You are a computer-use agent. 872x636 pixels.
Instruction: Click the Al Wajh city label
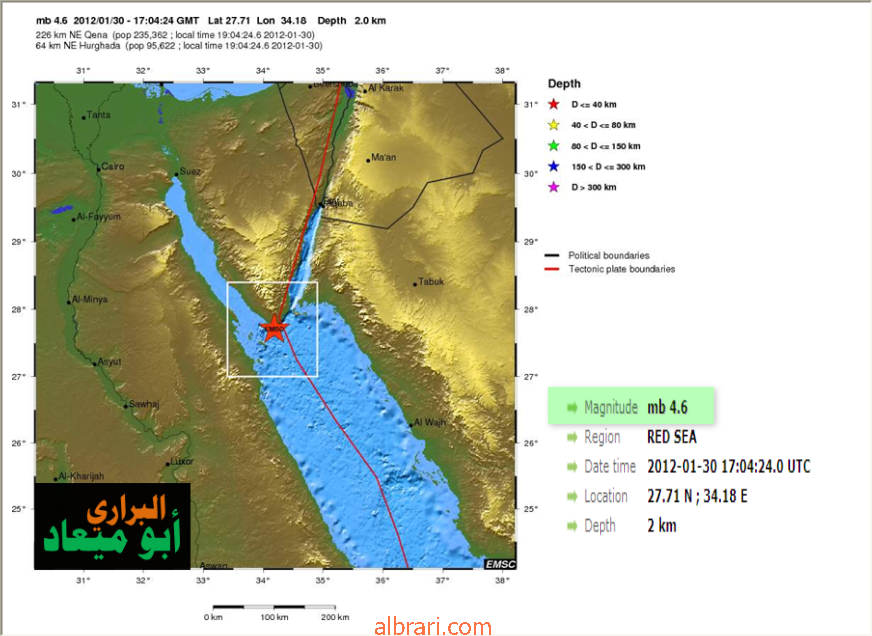(x=430, y=423)
